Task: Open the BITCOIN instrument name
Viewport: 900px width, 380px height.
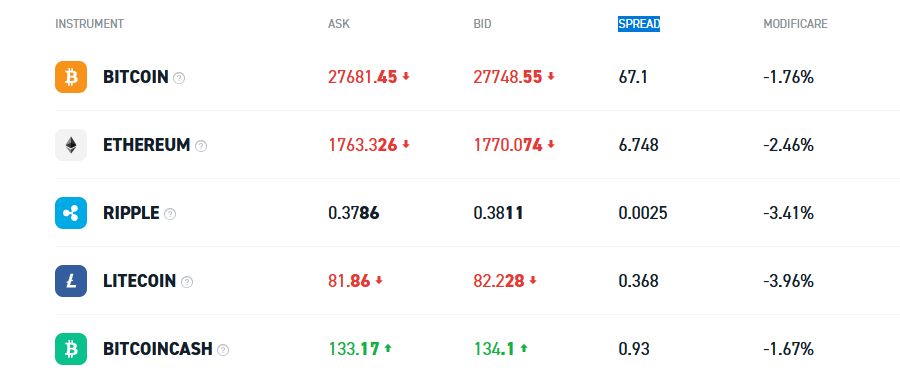Action: click(x=135, y=77)
